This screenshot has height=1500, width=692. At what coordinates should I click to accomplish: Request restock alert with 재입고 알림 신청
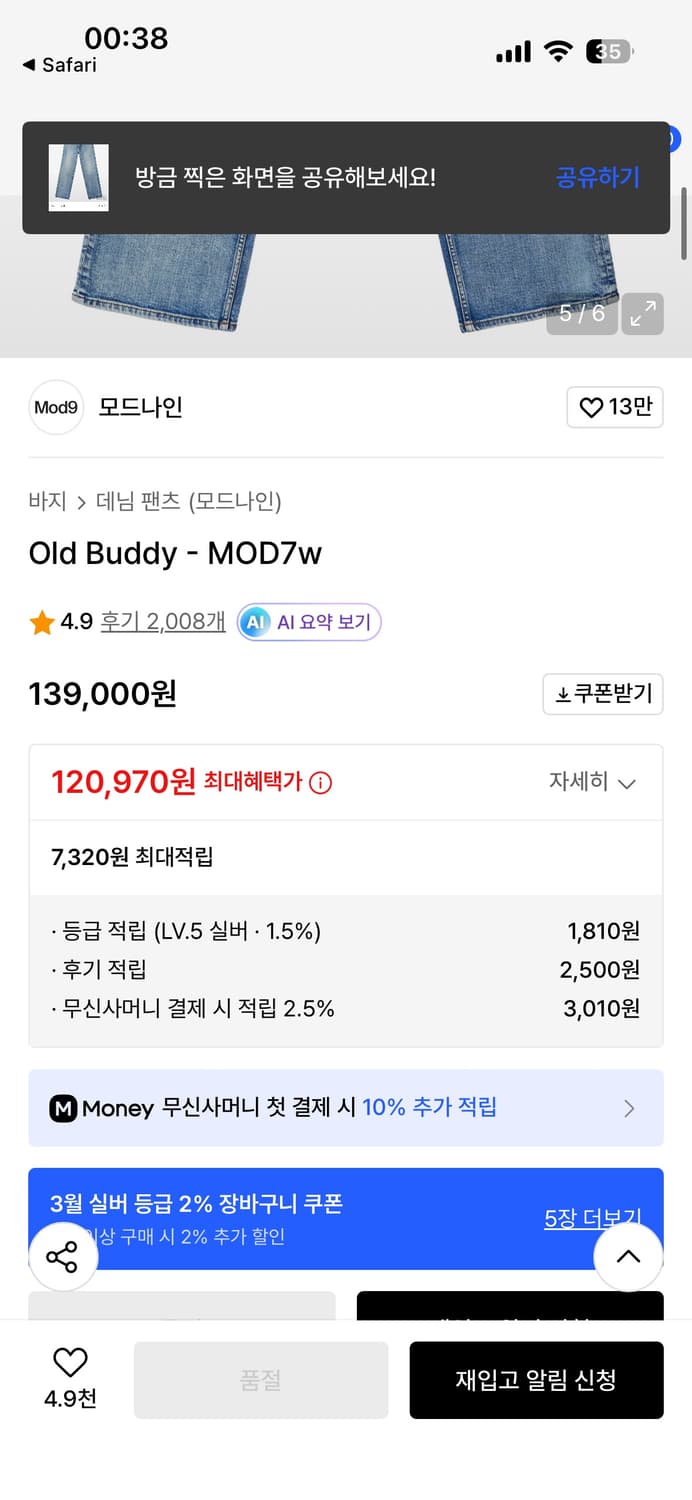click(x=536, y=1380)
